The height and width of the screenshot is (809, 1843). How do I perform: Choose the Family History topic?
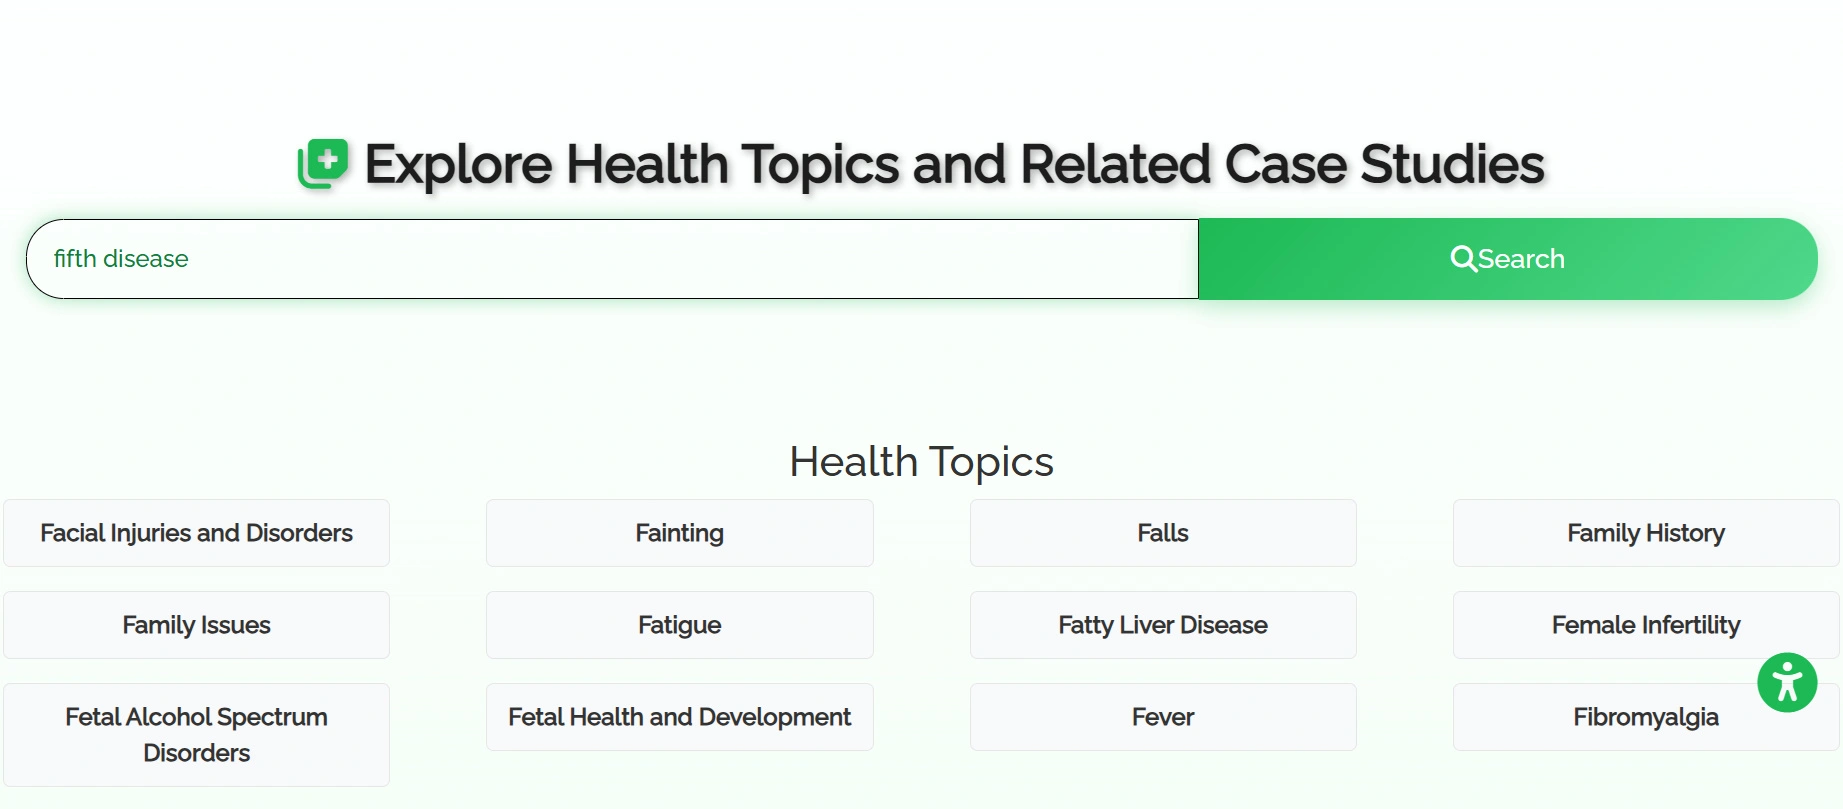[x=1645, y=533]
